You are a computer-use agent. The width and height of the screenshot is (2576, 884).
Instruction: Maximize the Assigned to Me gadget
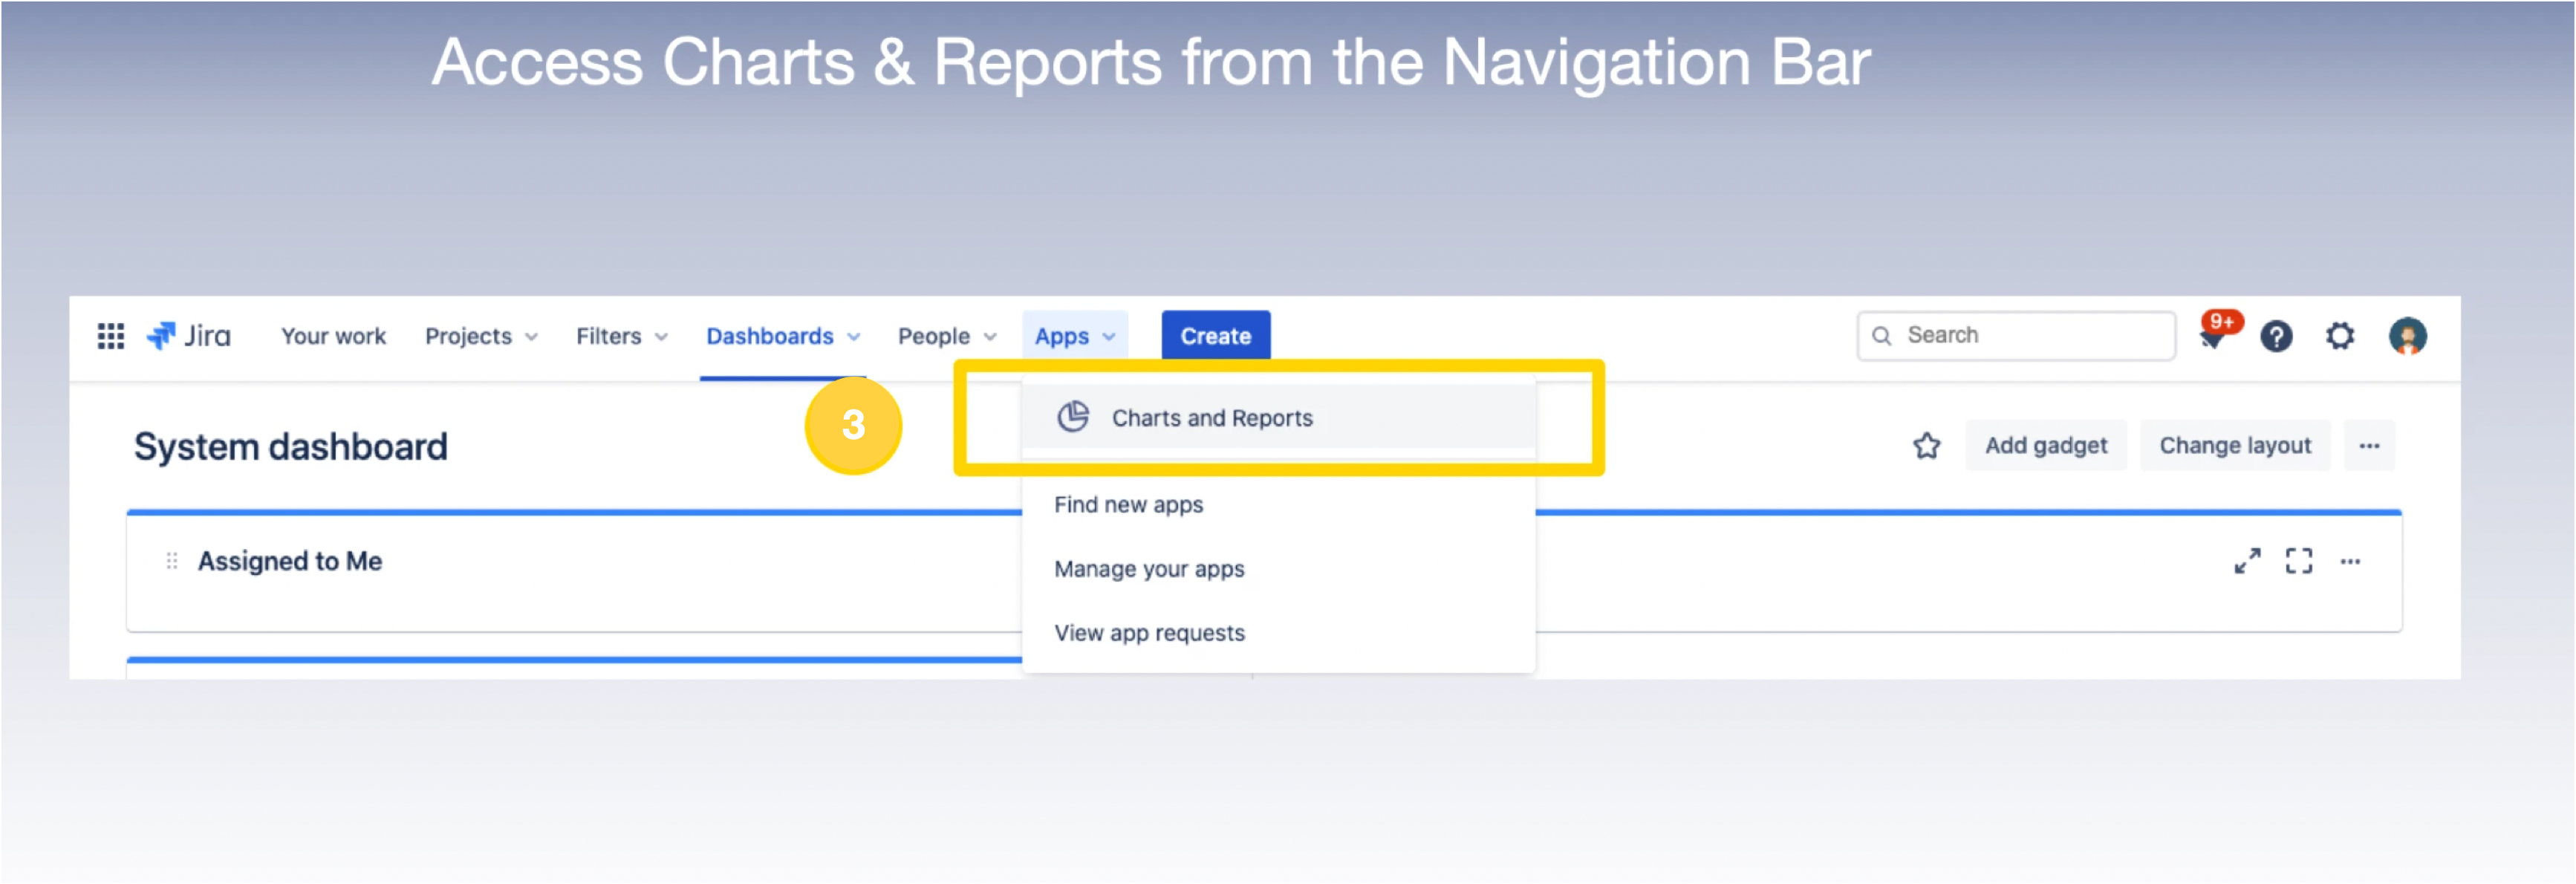click(2298, 561)
